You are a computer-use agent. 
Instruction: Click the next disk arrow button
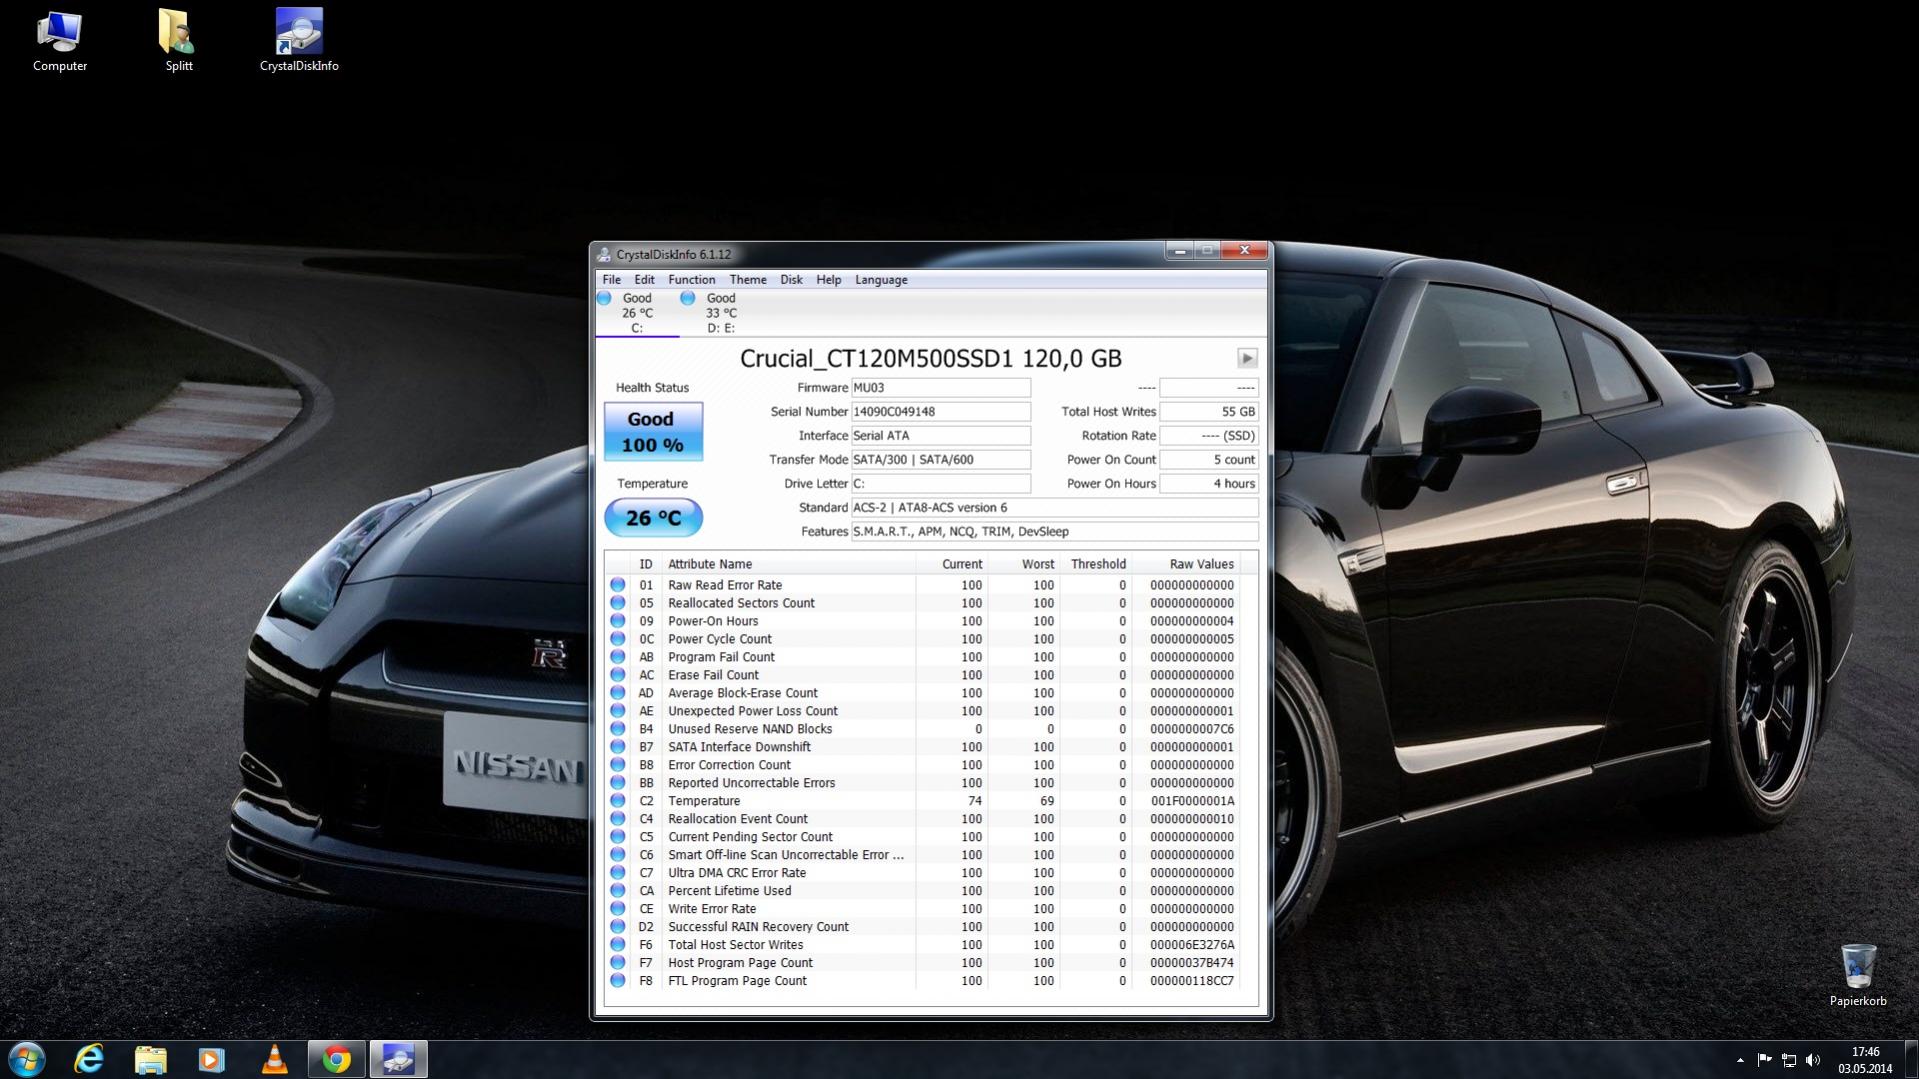[1247, 358]
